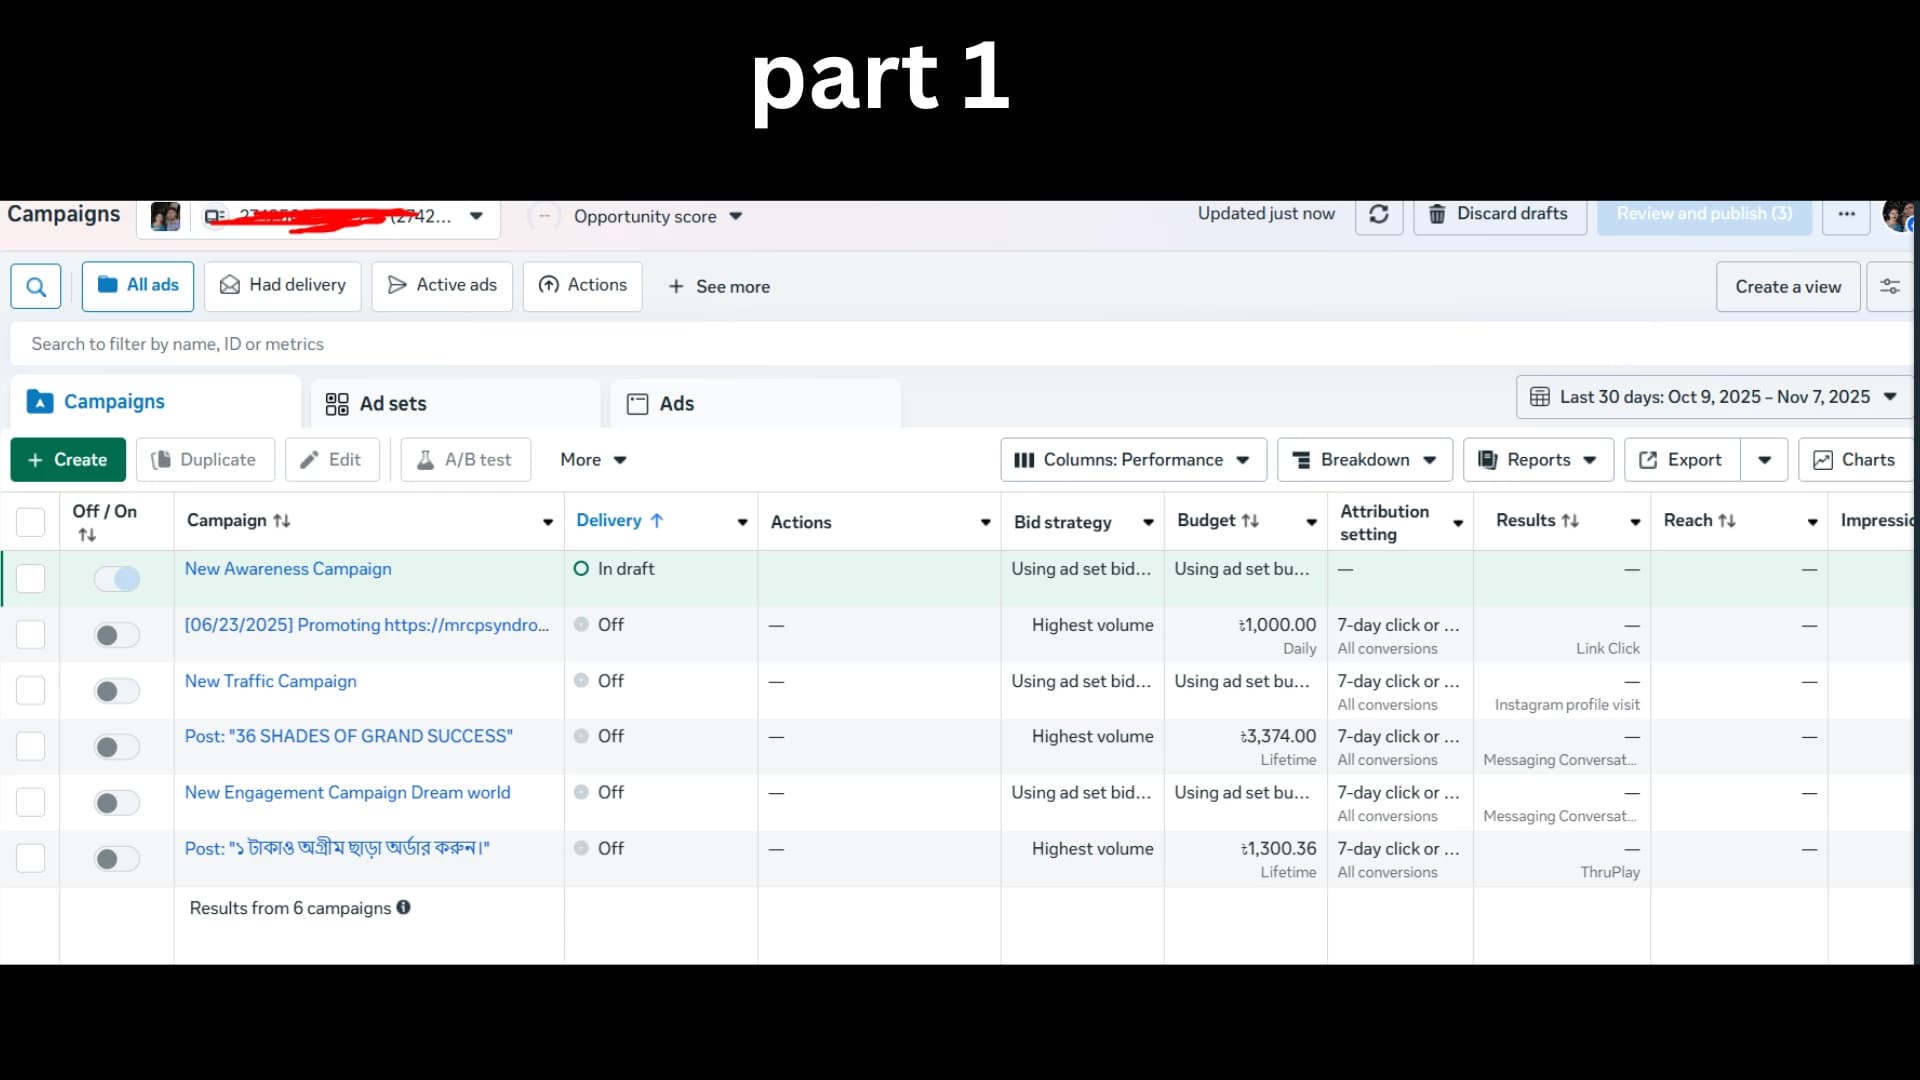Check the select-all campaigns checkbox
This screenshot has height=1080, width=1920.
pyautogui.click(x=30, y=522)
